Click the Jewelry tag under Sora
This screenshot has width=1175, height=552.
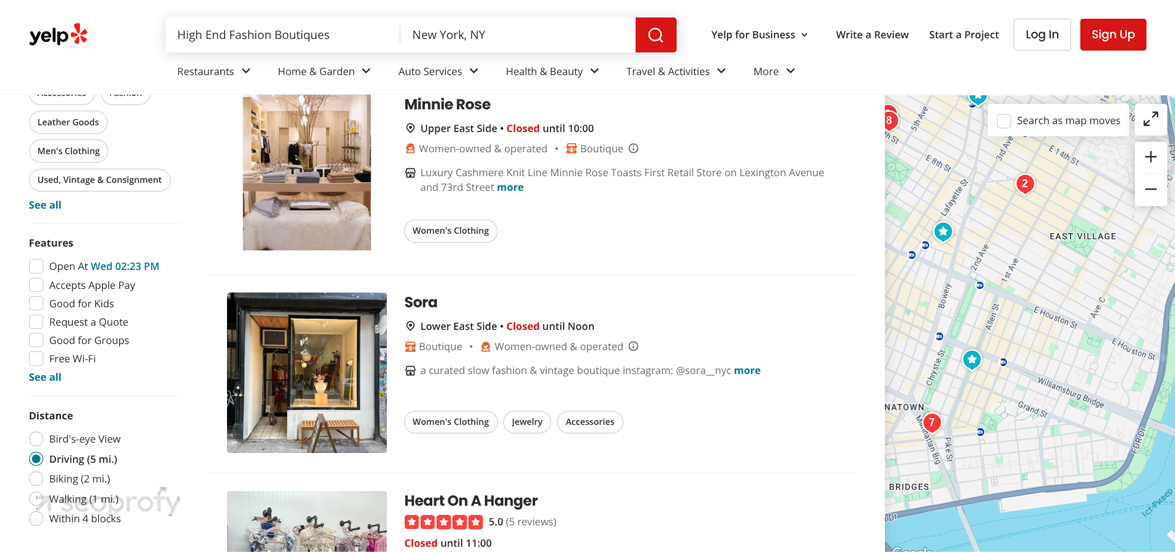tap(527, 422)
